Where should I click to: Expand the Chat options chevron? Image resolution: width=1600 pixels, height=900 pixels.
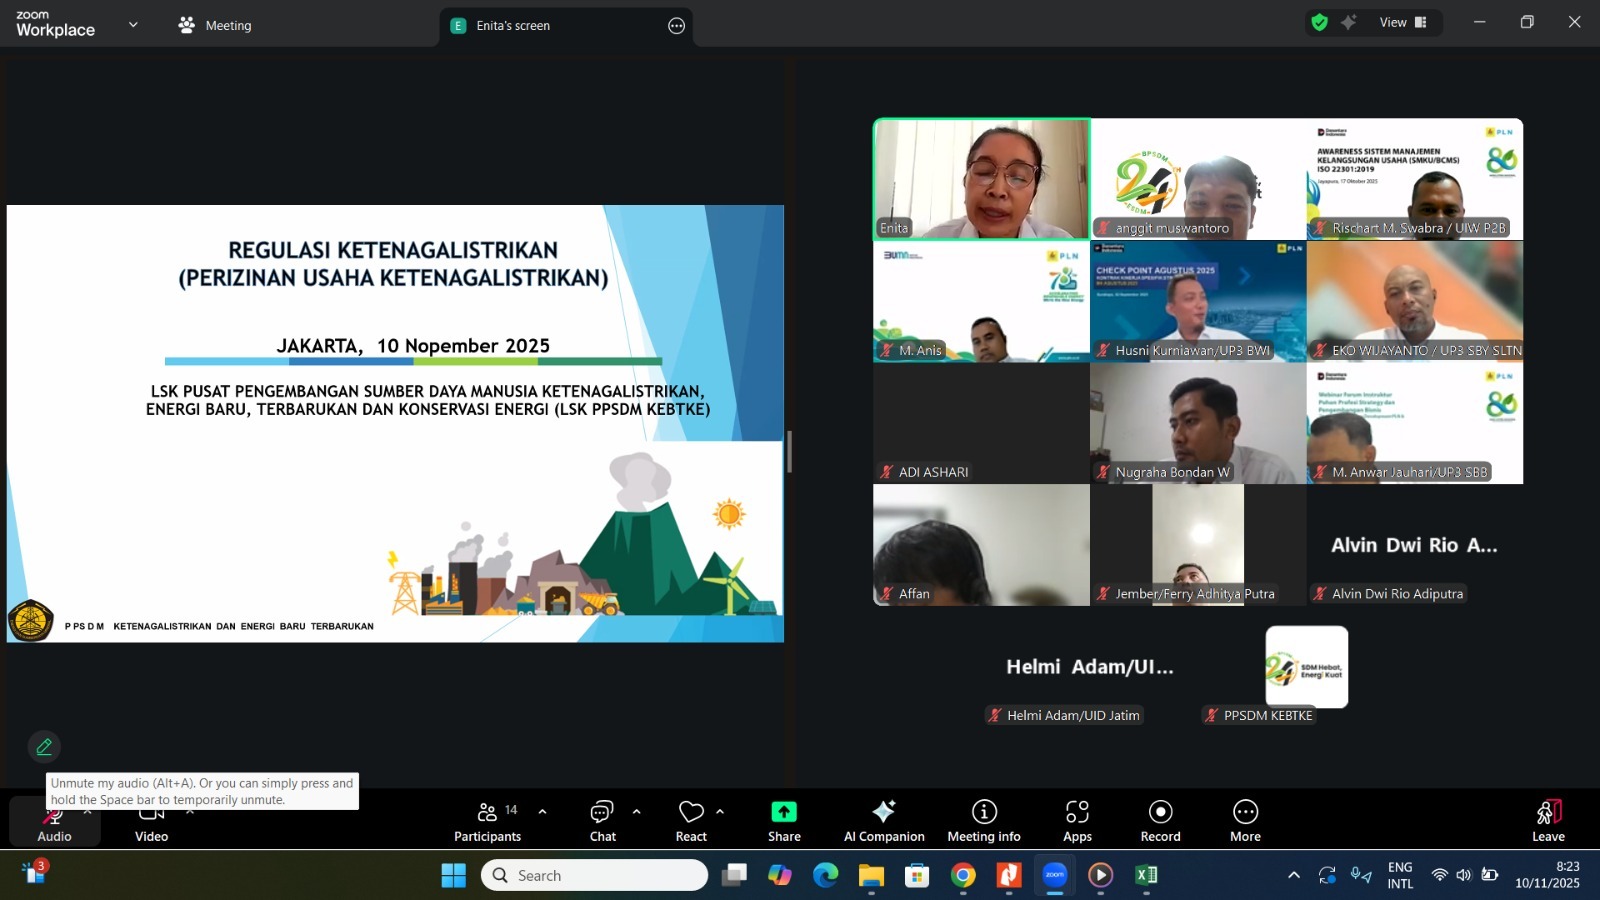click(637, 812)
